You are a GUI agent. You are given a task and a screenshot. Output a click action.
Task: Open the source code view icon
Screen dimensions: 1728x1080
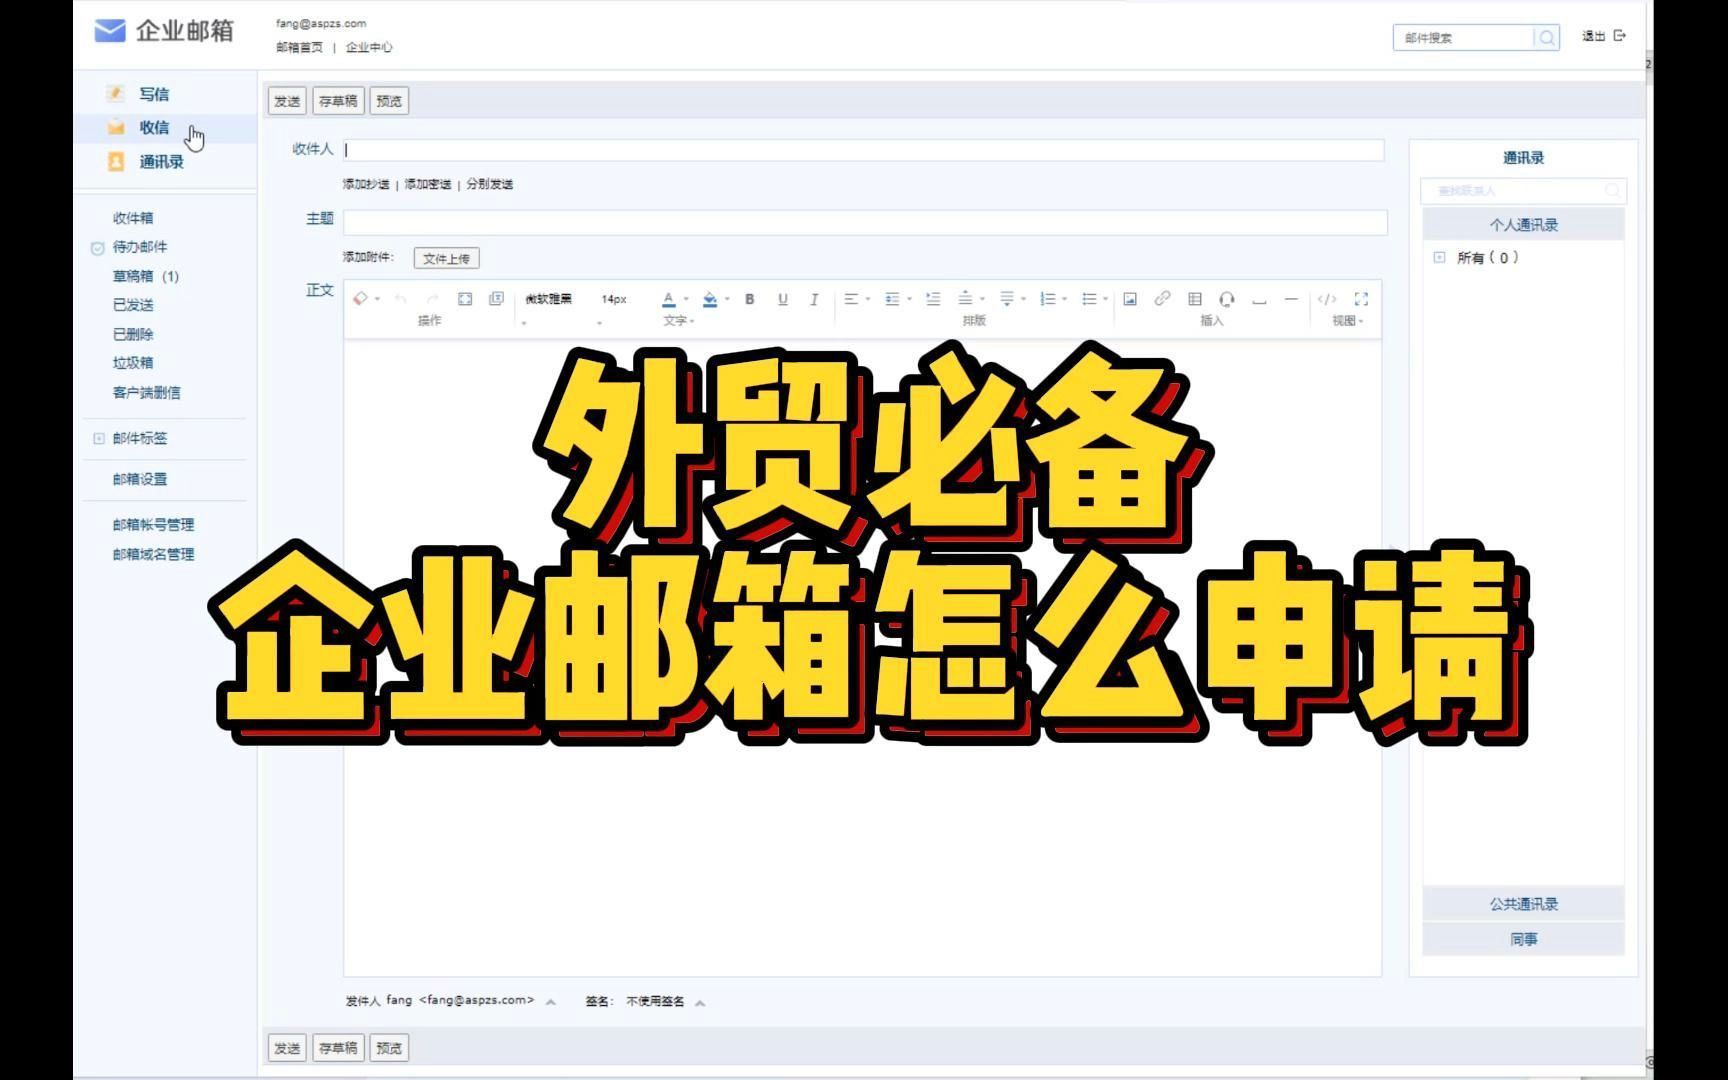coord(1328,298)
